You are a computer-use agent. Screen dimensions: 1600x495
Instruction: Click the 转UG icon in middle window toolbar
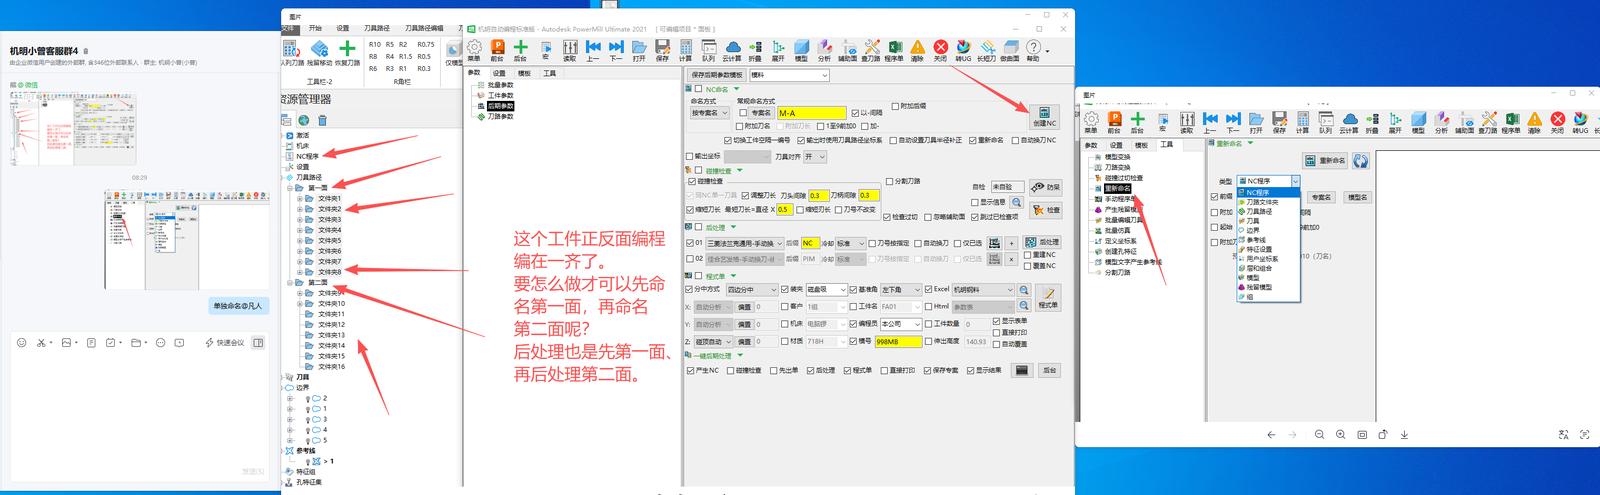(x=963, y=48)
